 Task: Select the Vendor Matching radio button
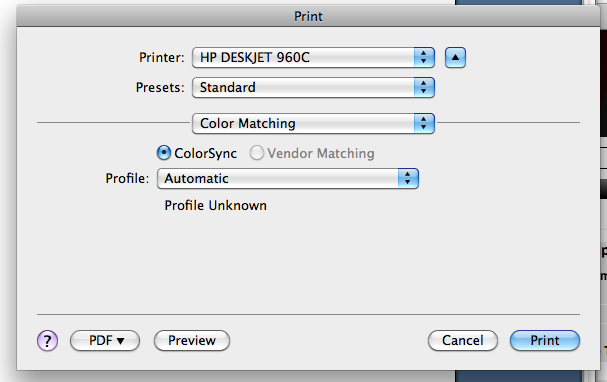click(x=257, y=153)
